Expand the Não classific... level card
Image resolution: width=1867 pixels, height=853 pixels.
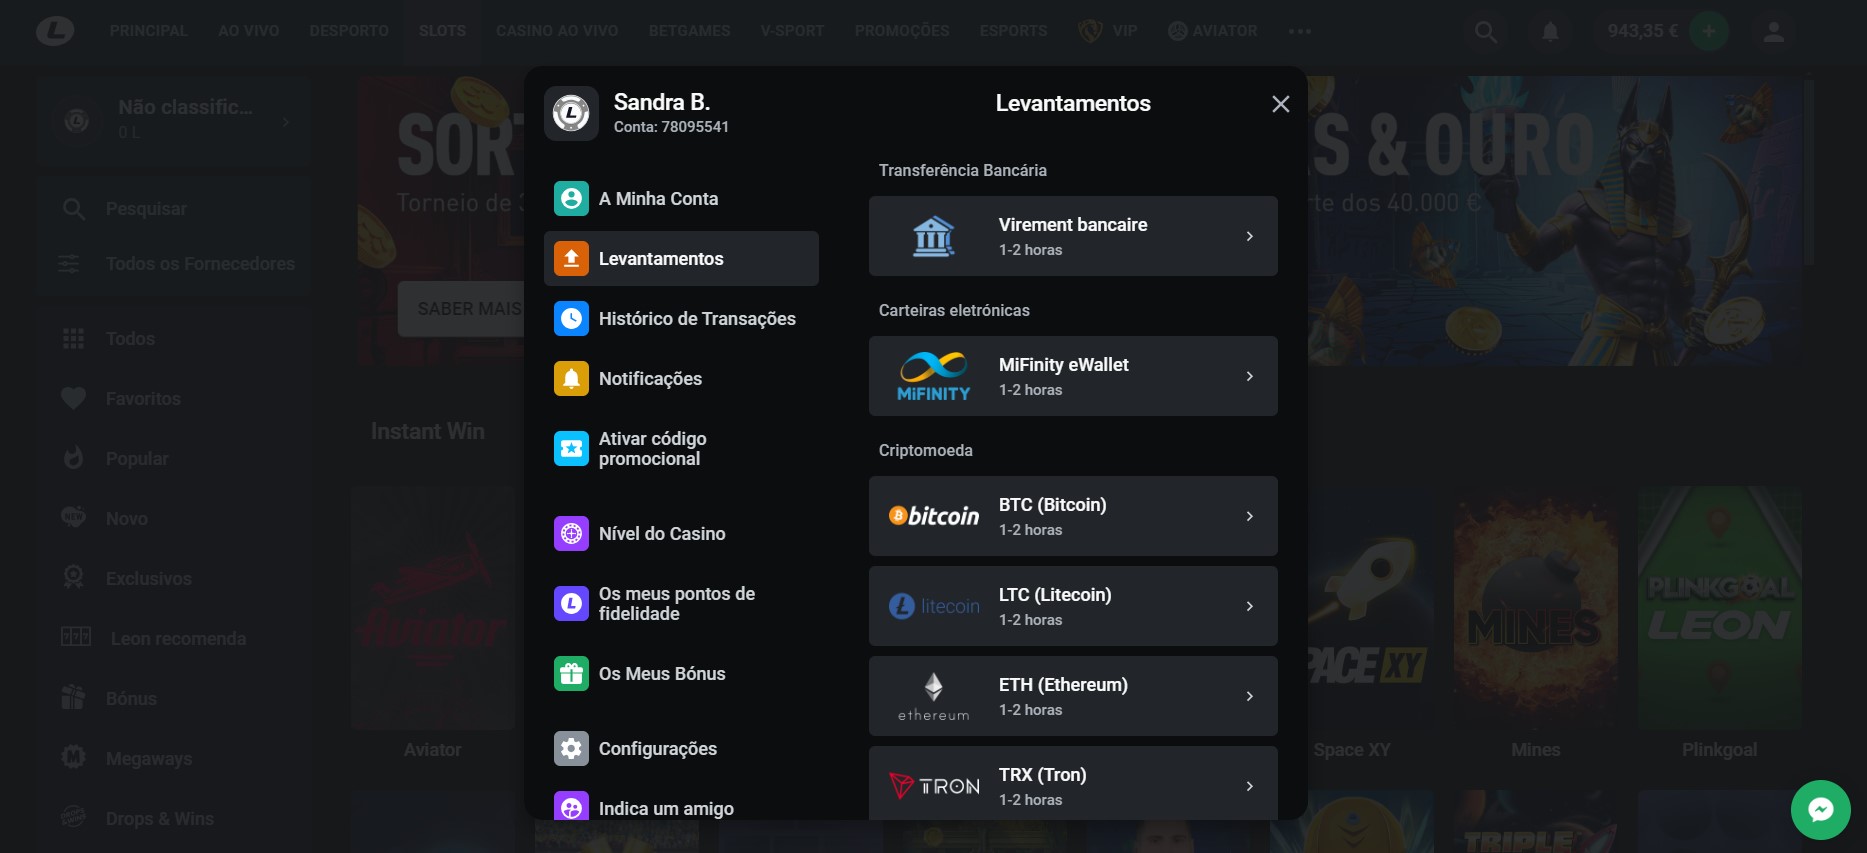coord(174,120)
